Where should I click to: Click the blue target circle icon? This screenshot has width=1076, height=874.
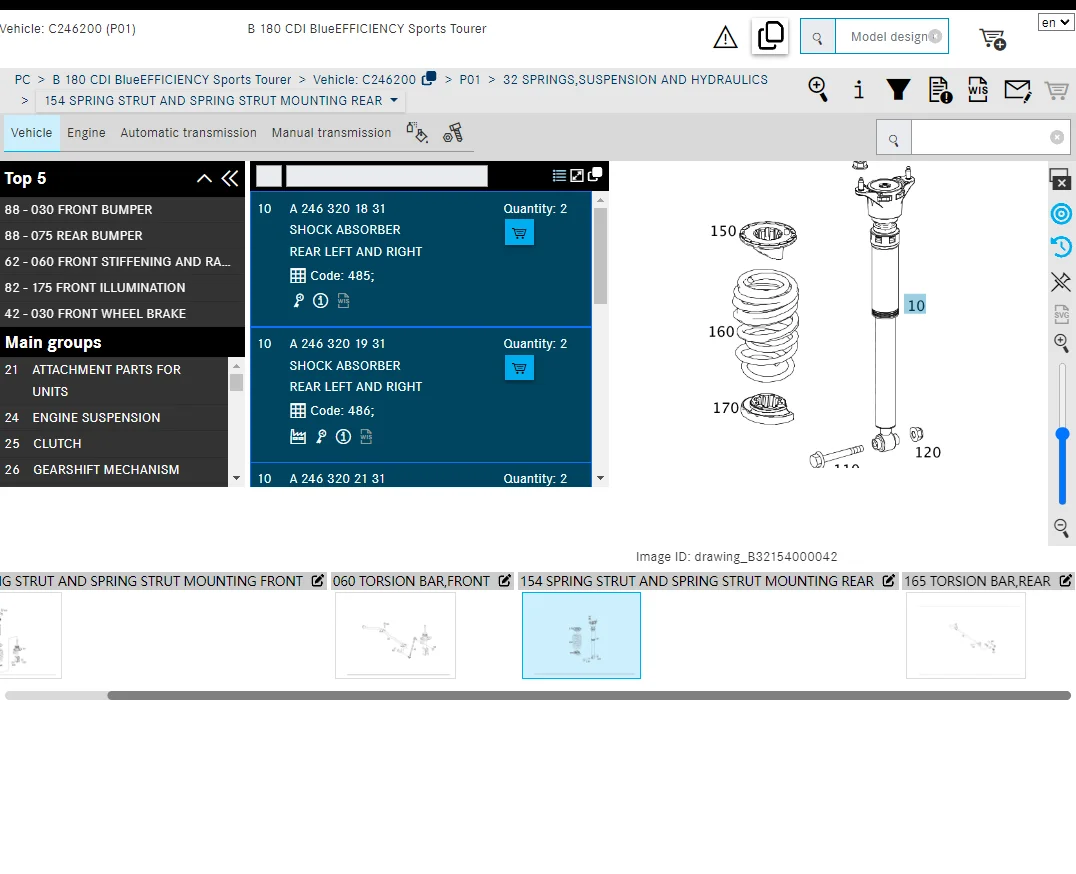(1061, 214)
